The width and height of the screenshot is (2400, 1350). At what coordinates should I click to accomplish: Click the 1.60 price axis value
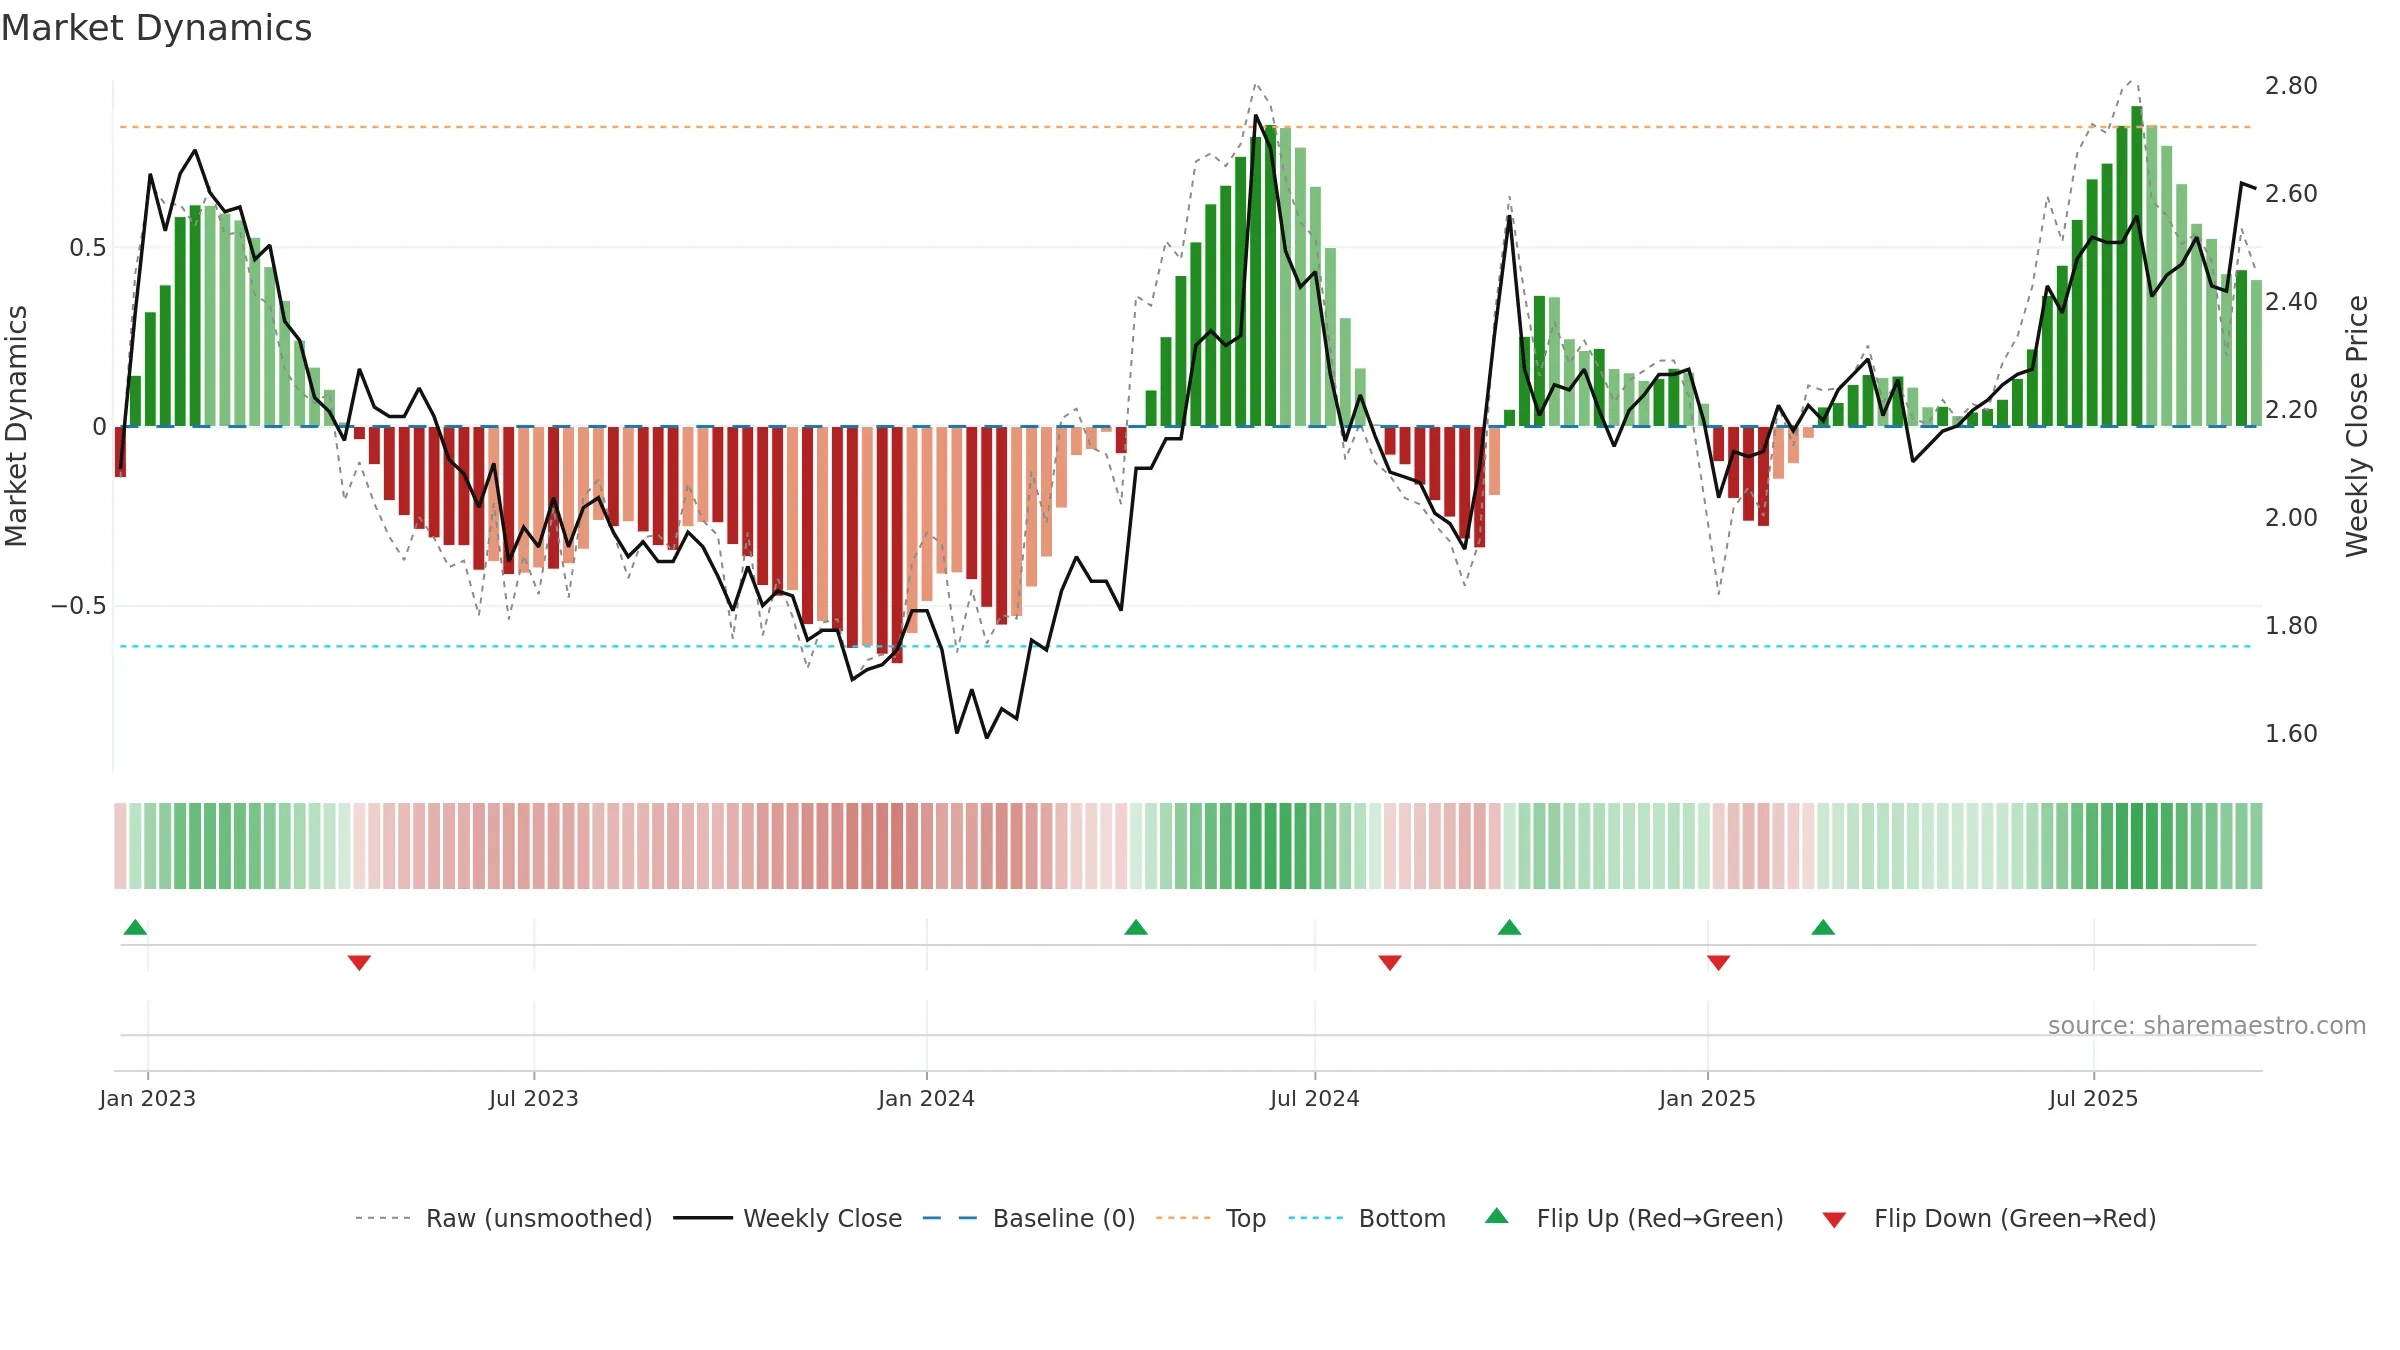2291,734
